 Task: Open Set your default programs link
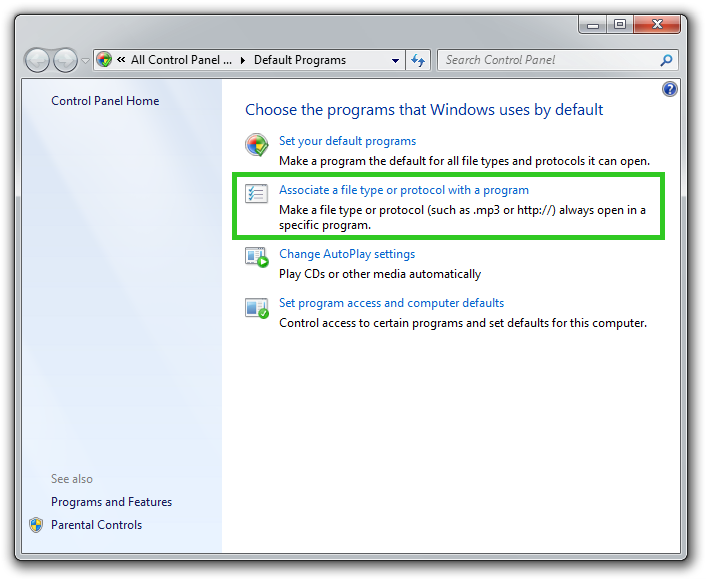[x=347, y=141]
